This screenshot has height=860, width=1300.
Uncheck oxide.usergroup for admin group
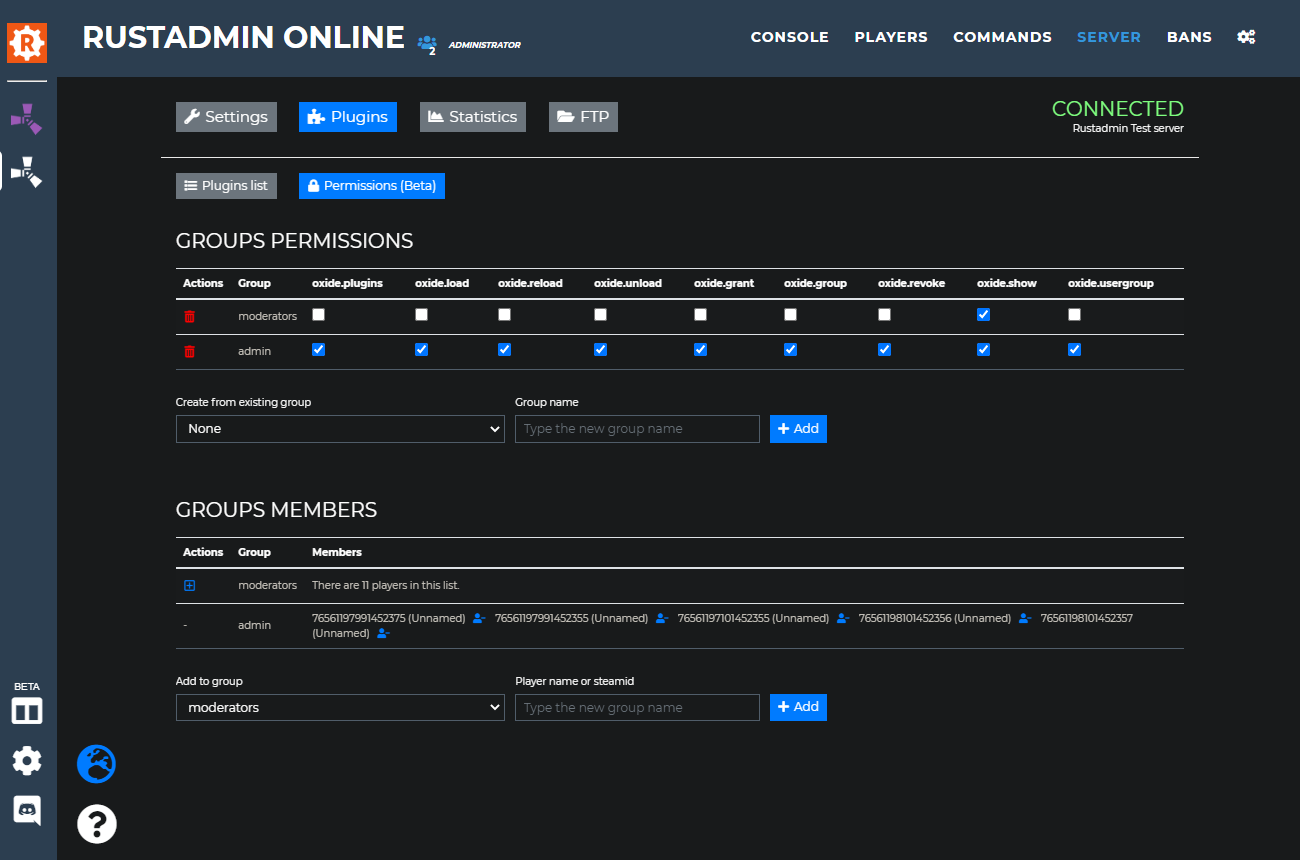[x=1074, y=349]
